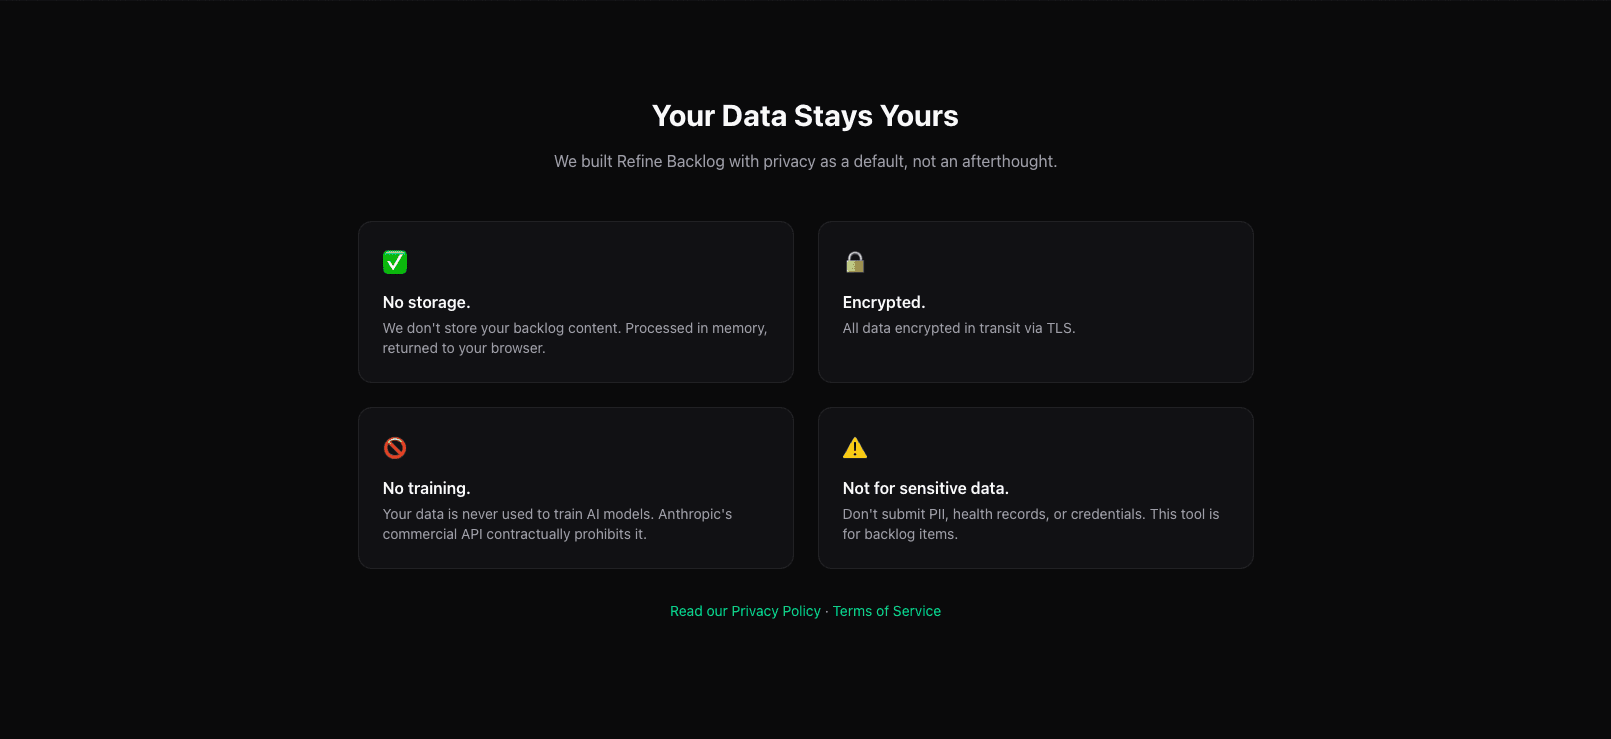Click the card describing Anthropic's API policy
The image size is (1611, 739).
pos(575,488)
